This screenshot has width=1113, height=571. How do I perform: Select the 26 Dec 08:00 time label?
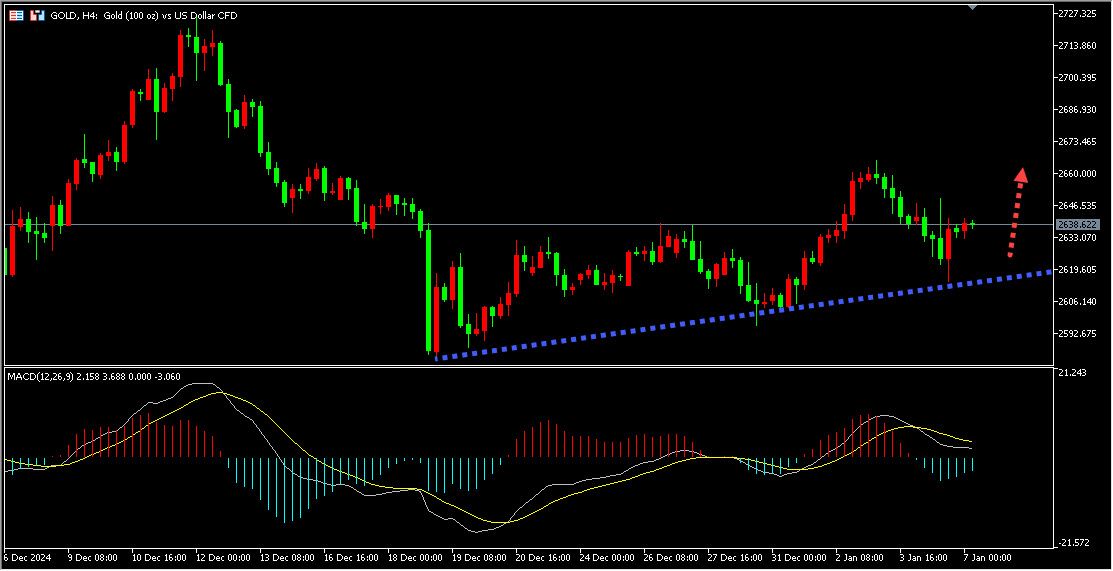point(669,557)
